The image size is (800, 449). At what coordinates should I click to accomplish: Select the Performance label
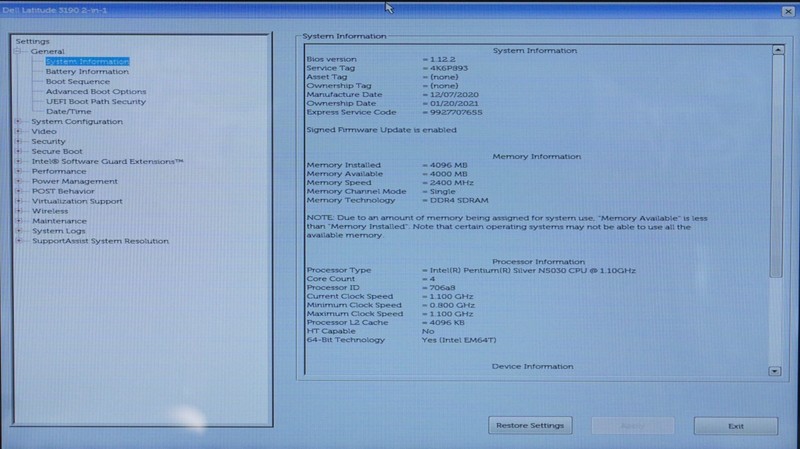tap(59, 171)
